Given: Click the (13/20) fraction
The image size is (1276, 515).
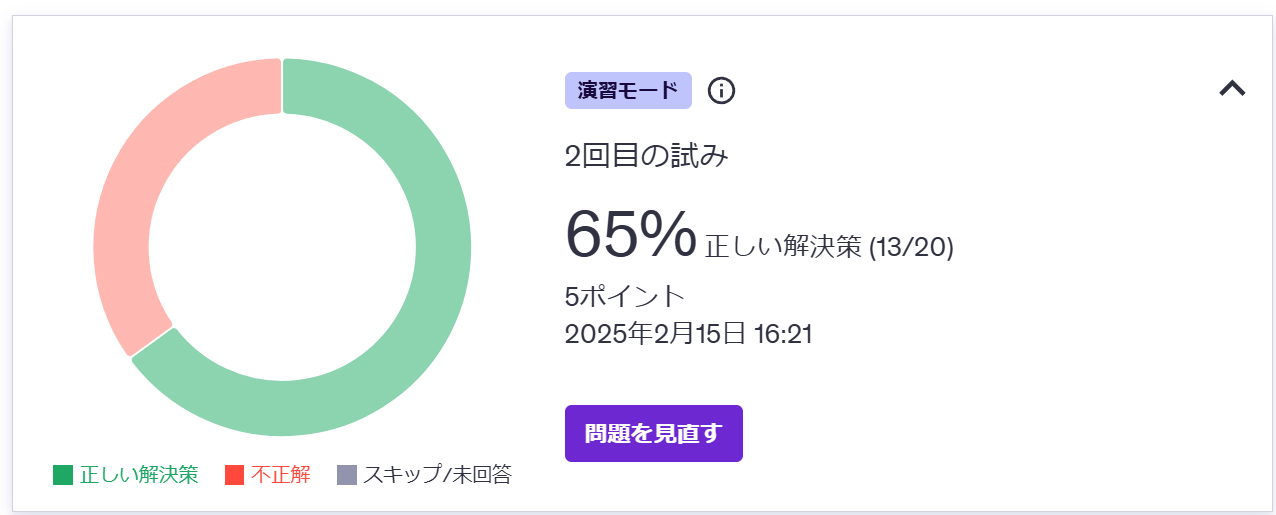Looking at the screenshot, I should click(x=911, y=247).
